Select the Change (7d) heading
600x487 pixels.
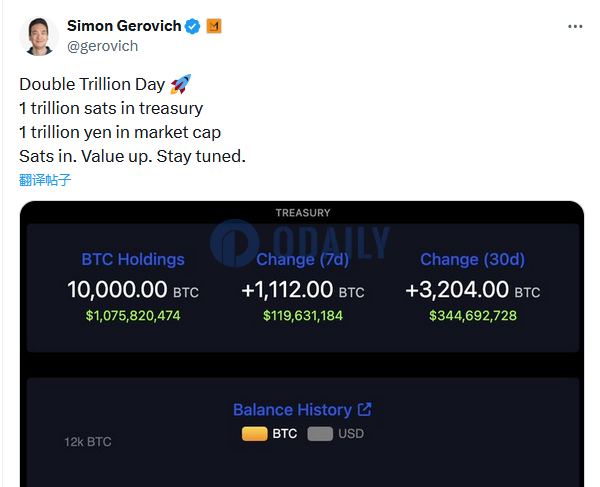click(x=303, y=259)
